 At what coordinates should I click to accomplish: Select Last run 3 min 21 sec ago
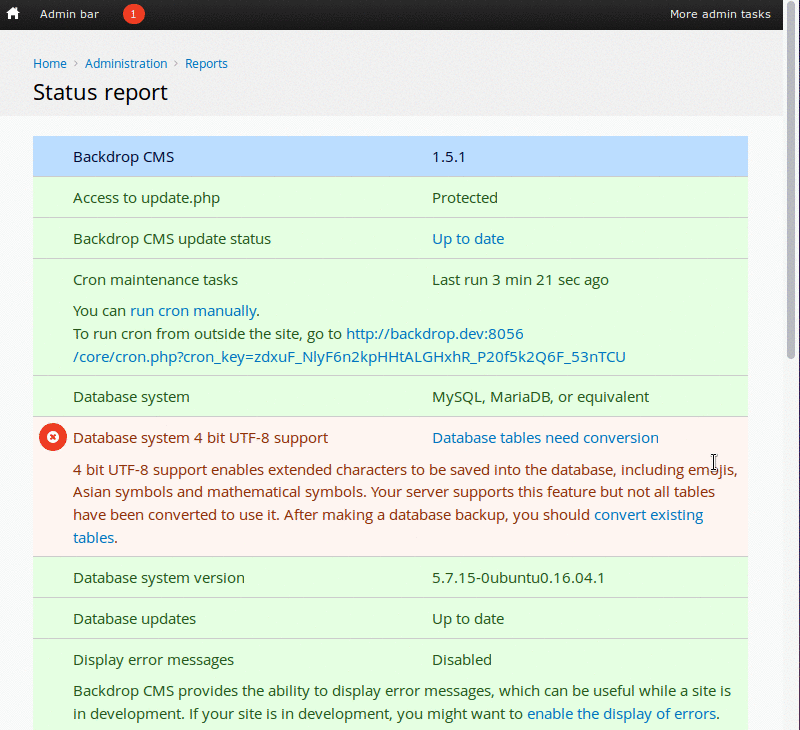[520, 280]
